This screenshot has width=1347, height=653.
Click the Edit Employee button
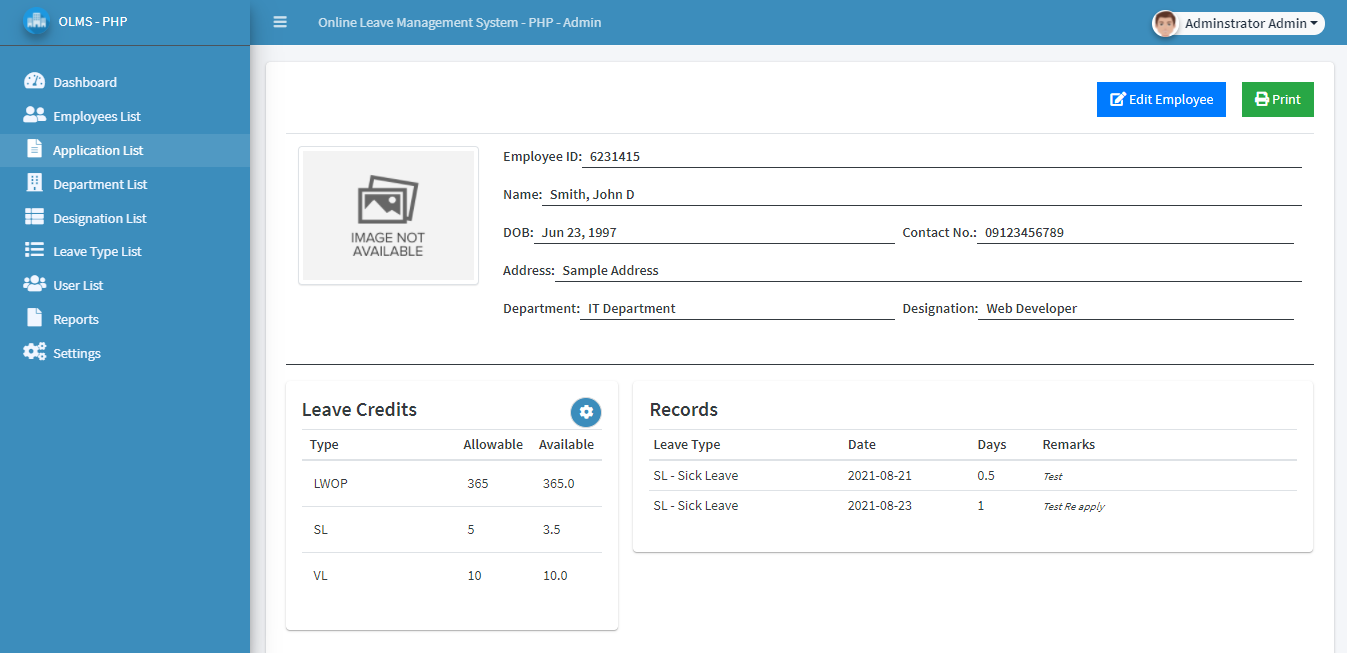1161,99
